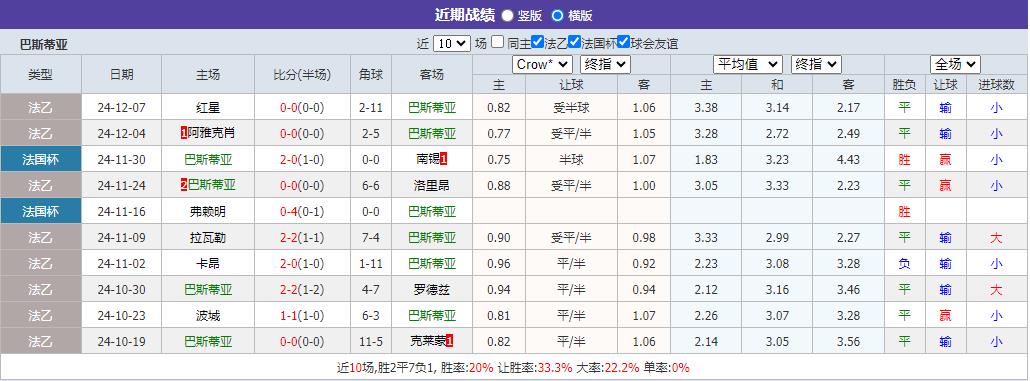Click the 角球 column header
1030x381 pixels.
[371, 74]
